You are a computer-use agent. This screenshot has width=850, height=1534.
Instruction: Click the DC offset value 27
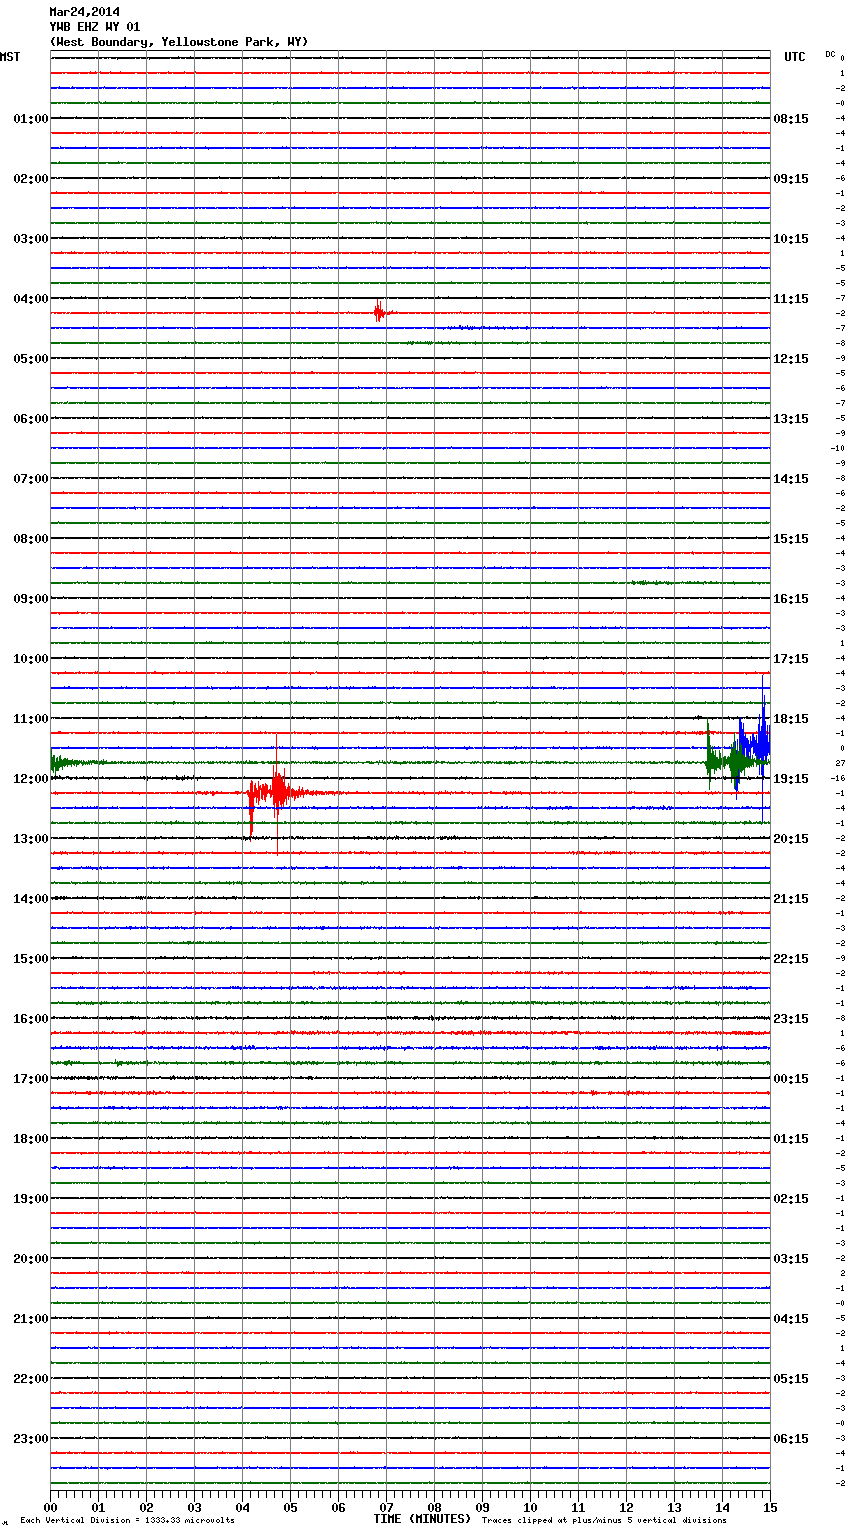[x=841, y=763]
